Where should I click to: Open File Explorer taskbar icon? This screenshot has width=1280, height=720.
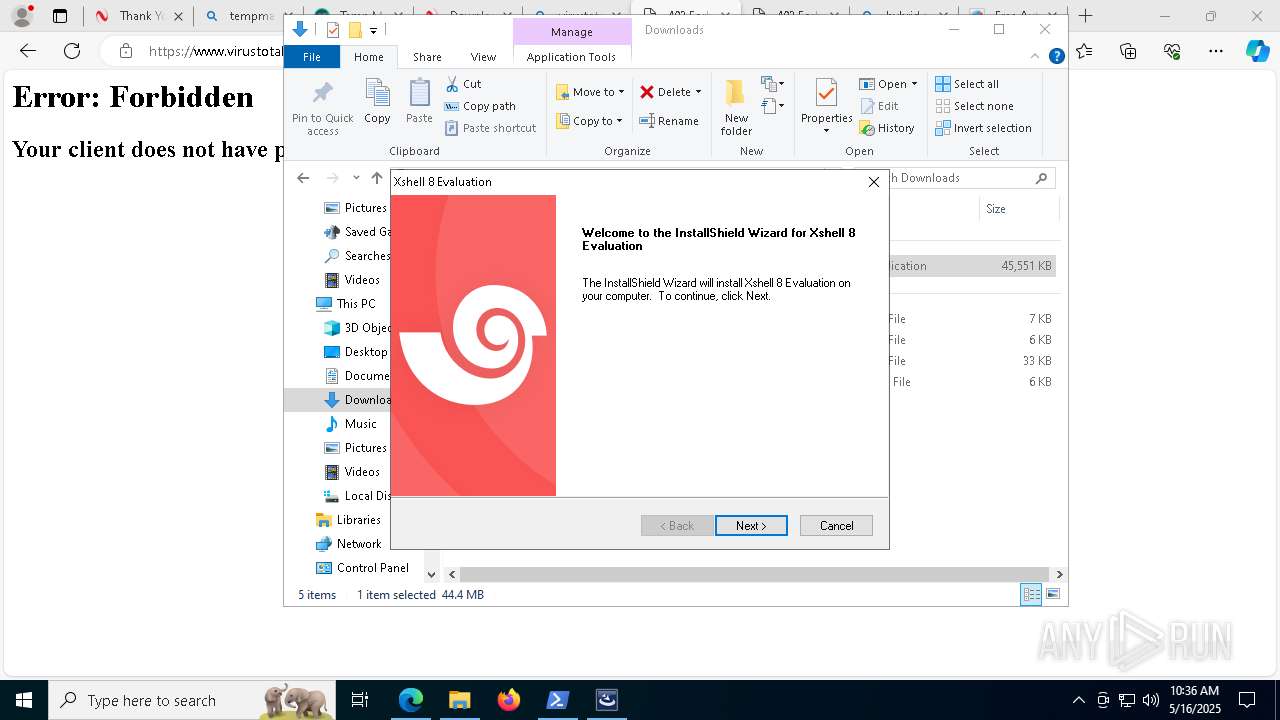459,700
